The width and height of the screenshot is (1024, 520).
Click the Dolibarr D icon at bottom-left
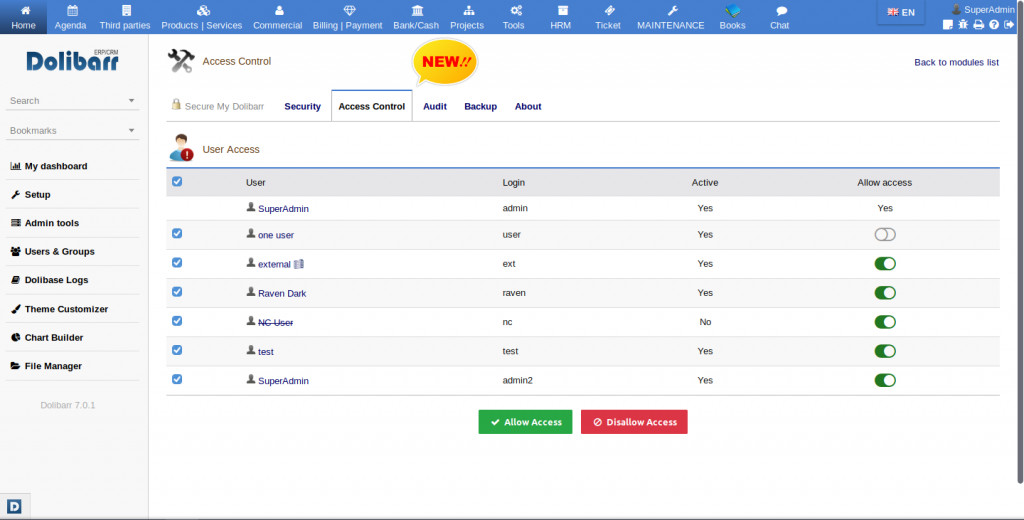click(x=15, y=505)
